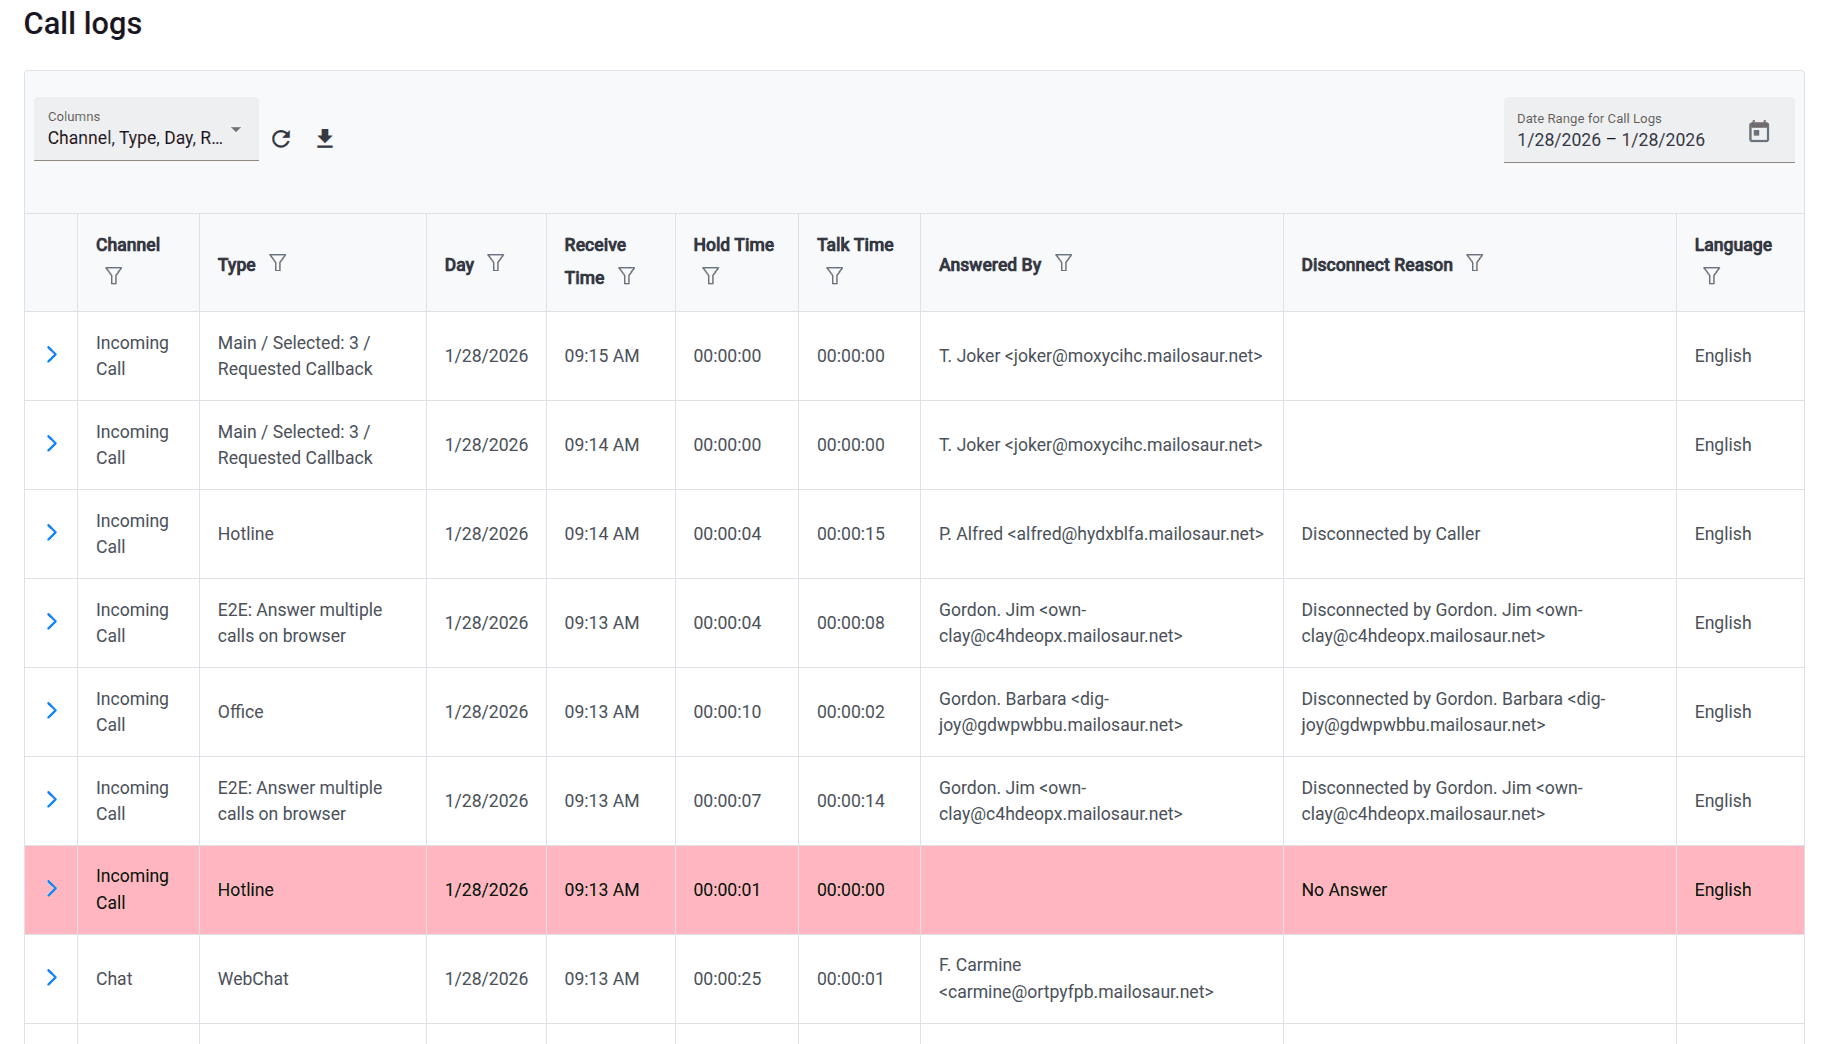1822x1044 pixels.
Task: Open the Day column filter
Action: pos(496,263)
